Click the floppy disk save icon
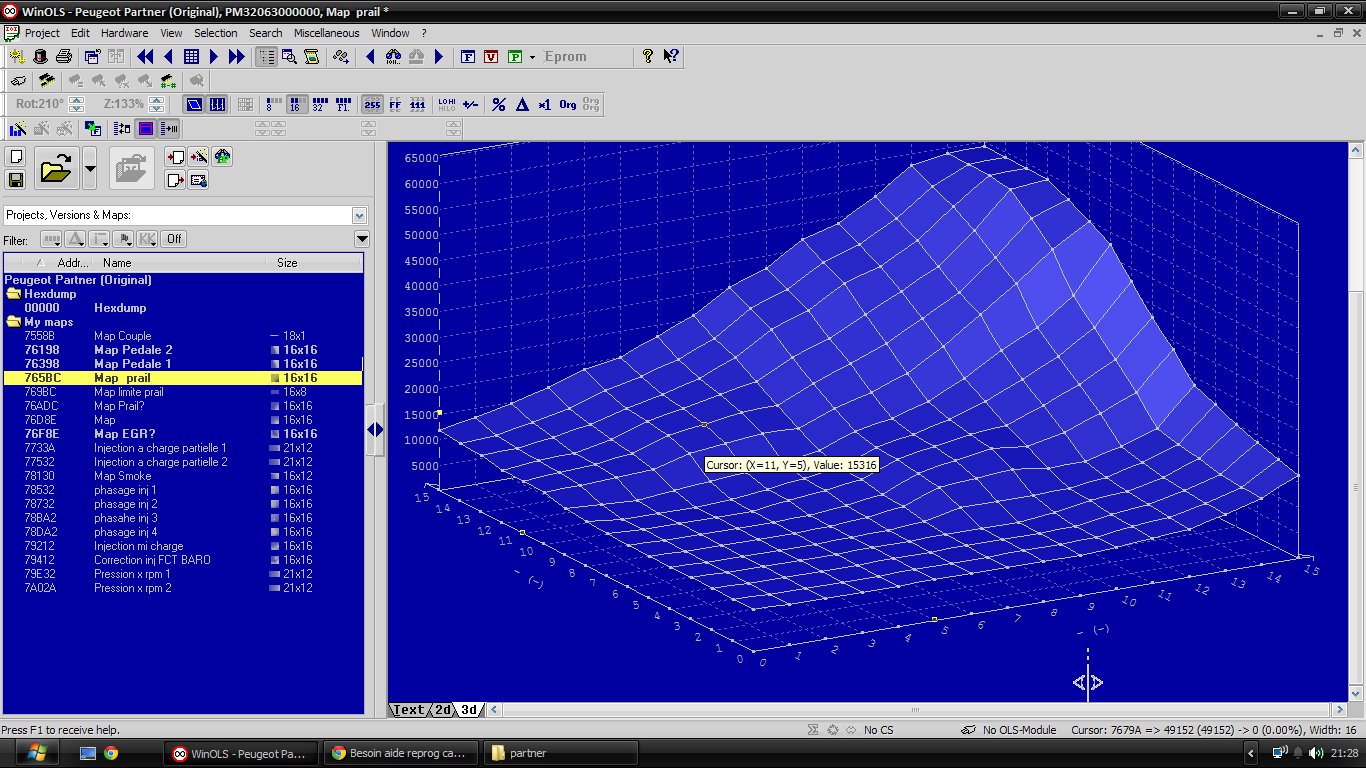The height and width of the screenshot is (768, 1366). coord(15,180)
